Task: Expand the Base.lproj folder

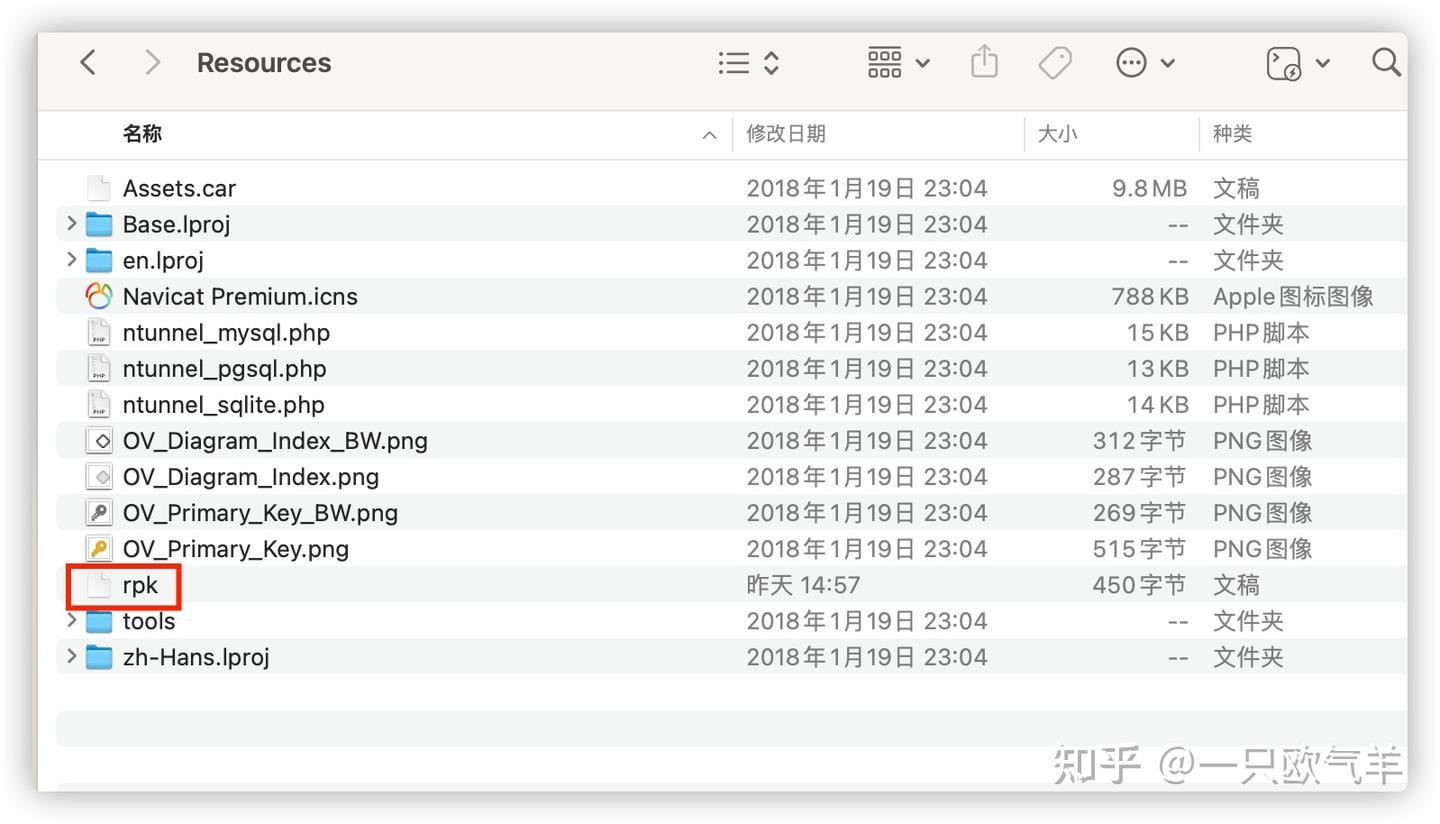Action: 70,224
